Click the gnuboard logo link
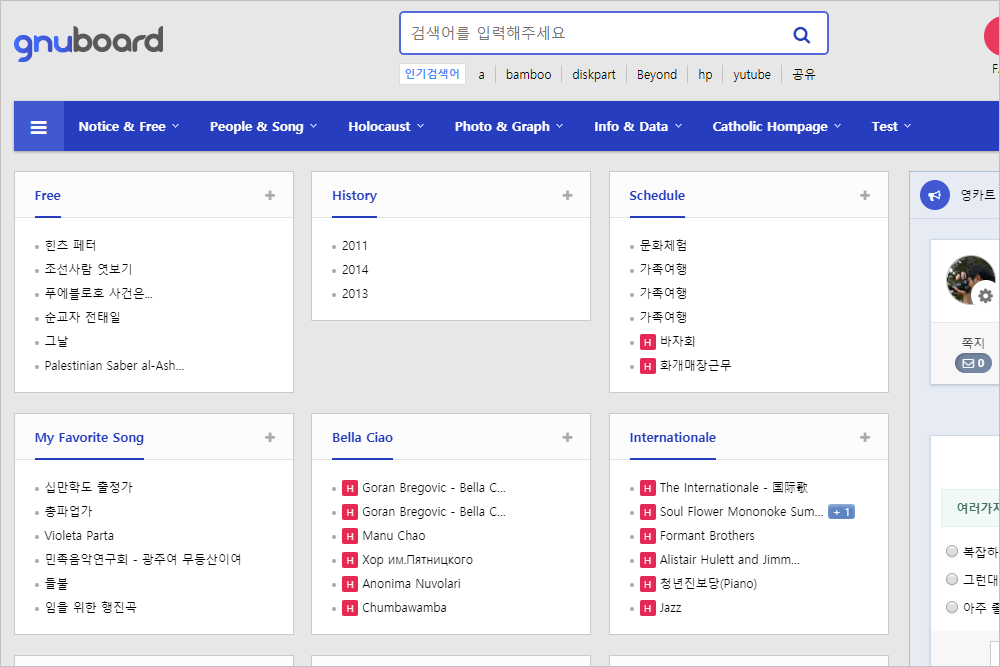This screenshot has width=1000, height=667. click(88, 42)
